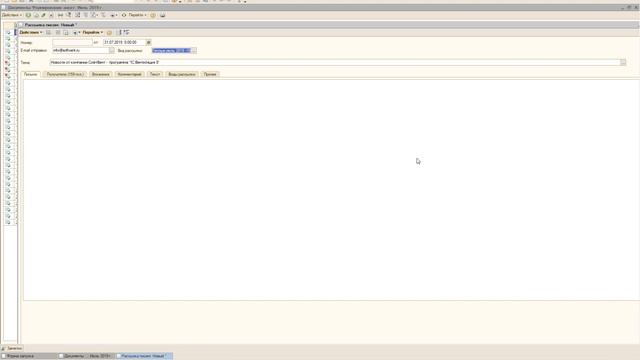The height and width of the screenshot is (360, 640).
Task: Click the E-mail отправки field
Action: click(x=80, y=50)
